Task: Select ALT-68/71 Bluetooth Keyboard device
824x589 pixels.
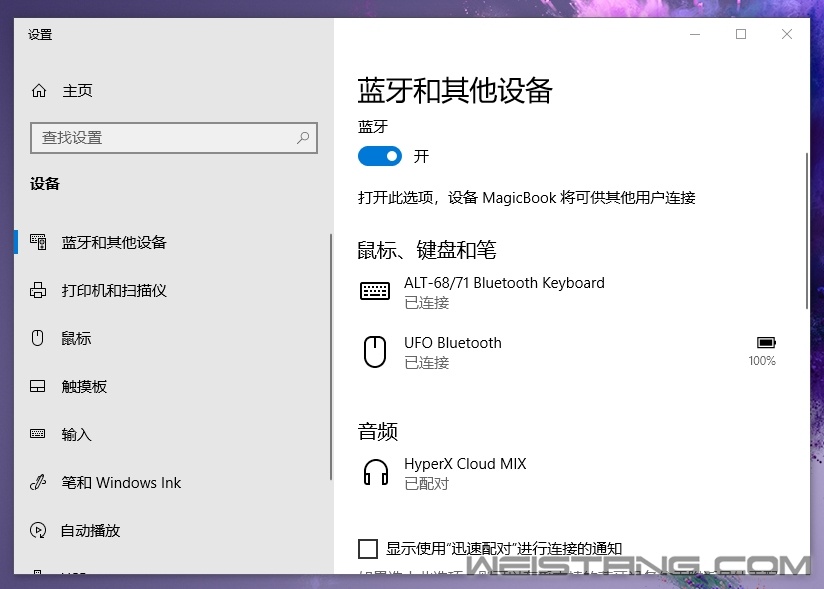Action: click(x=568, y=292)
